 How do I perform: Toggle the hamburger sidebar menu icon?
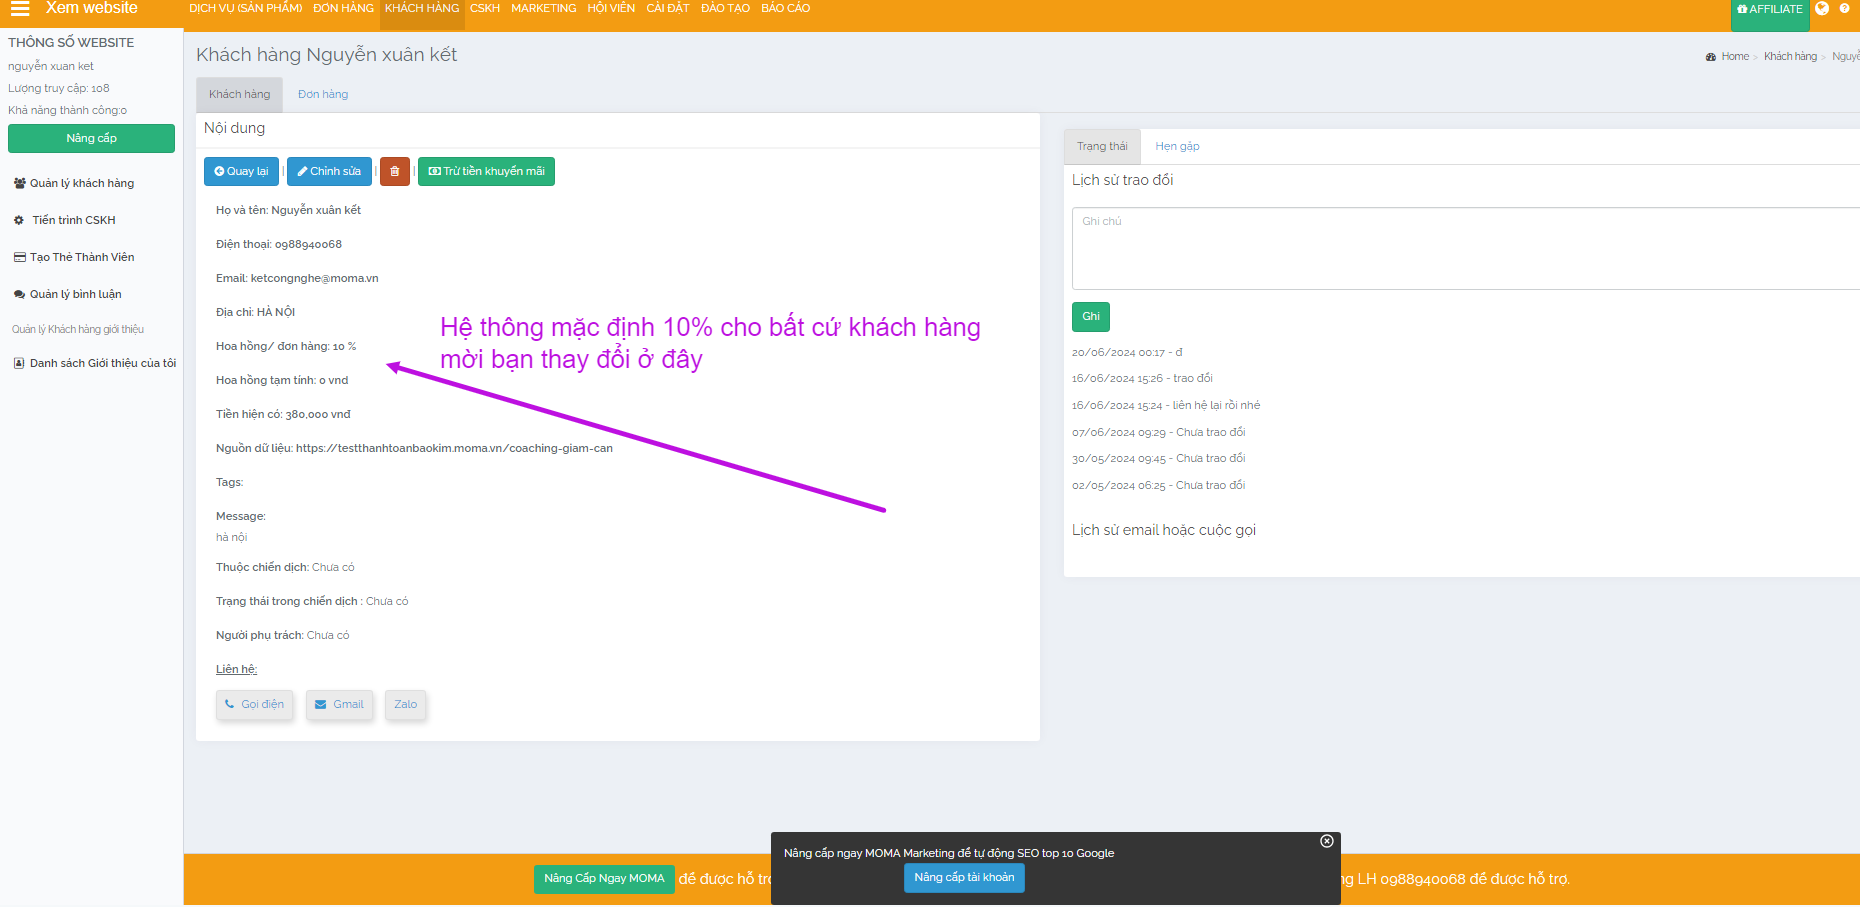[x=20, y=9]
